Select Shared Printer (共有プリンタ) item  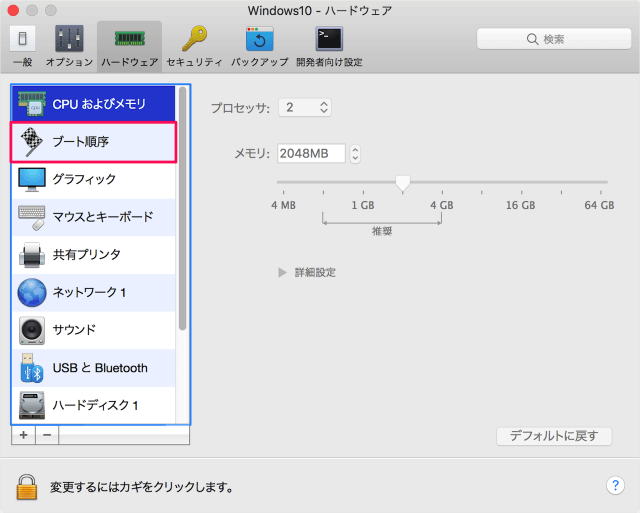(93, 254)
